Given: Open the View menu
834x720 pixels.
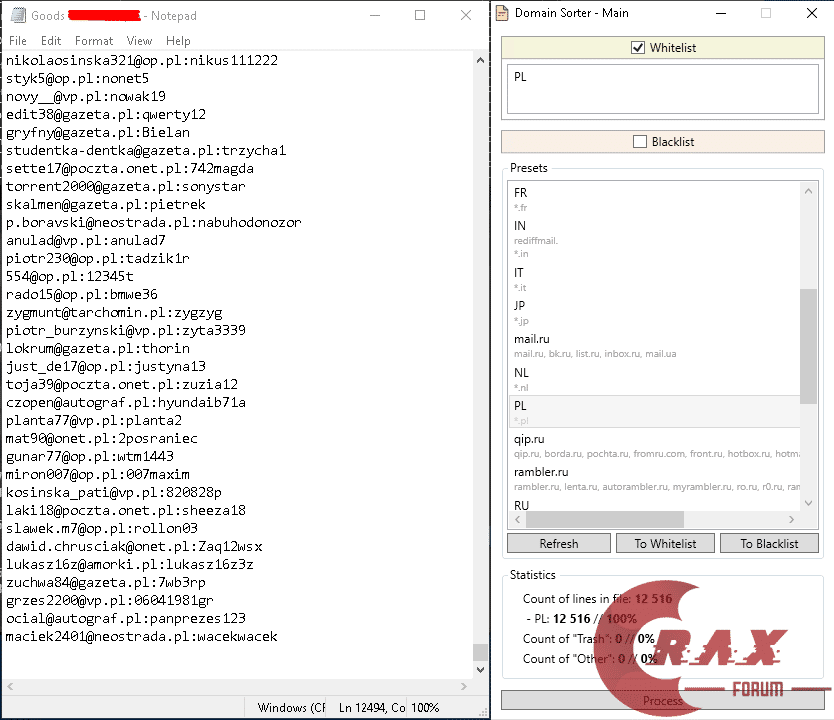Looking at the screenshot, I should click(139, 41).
